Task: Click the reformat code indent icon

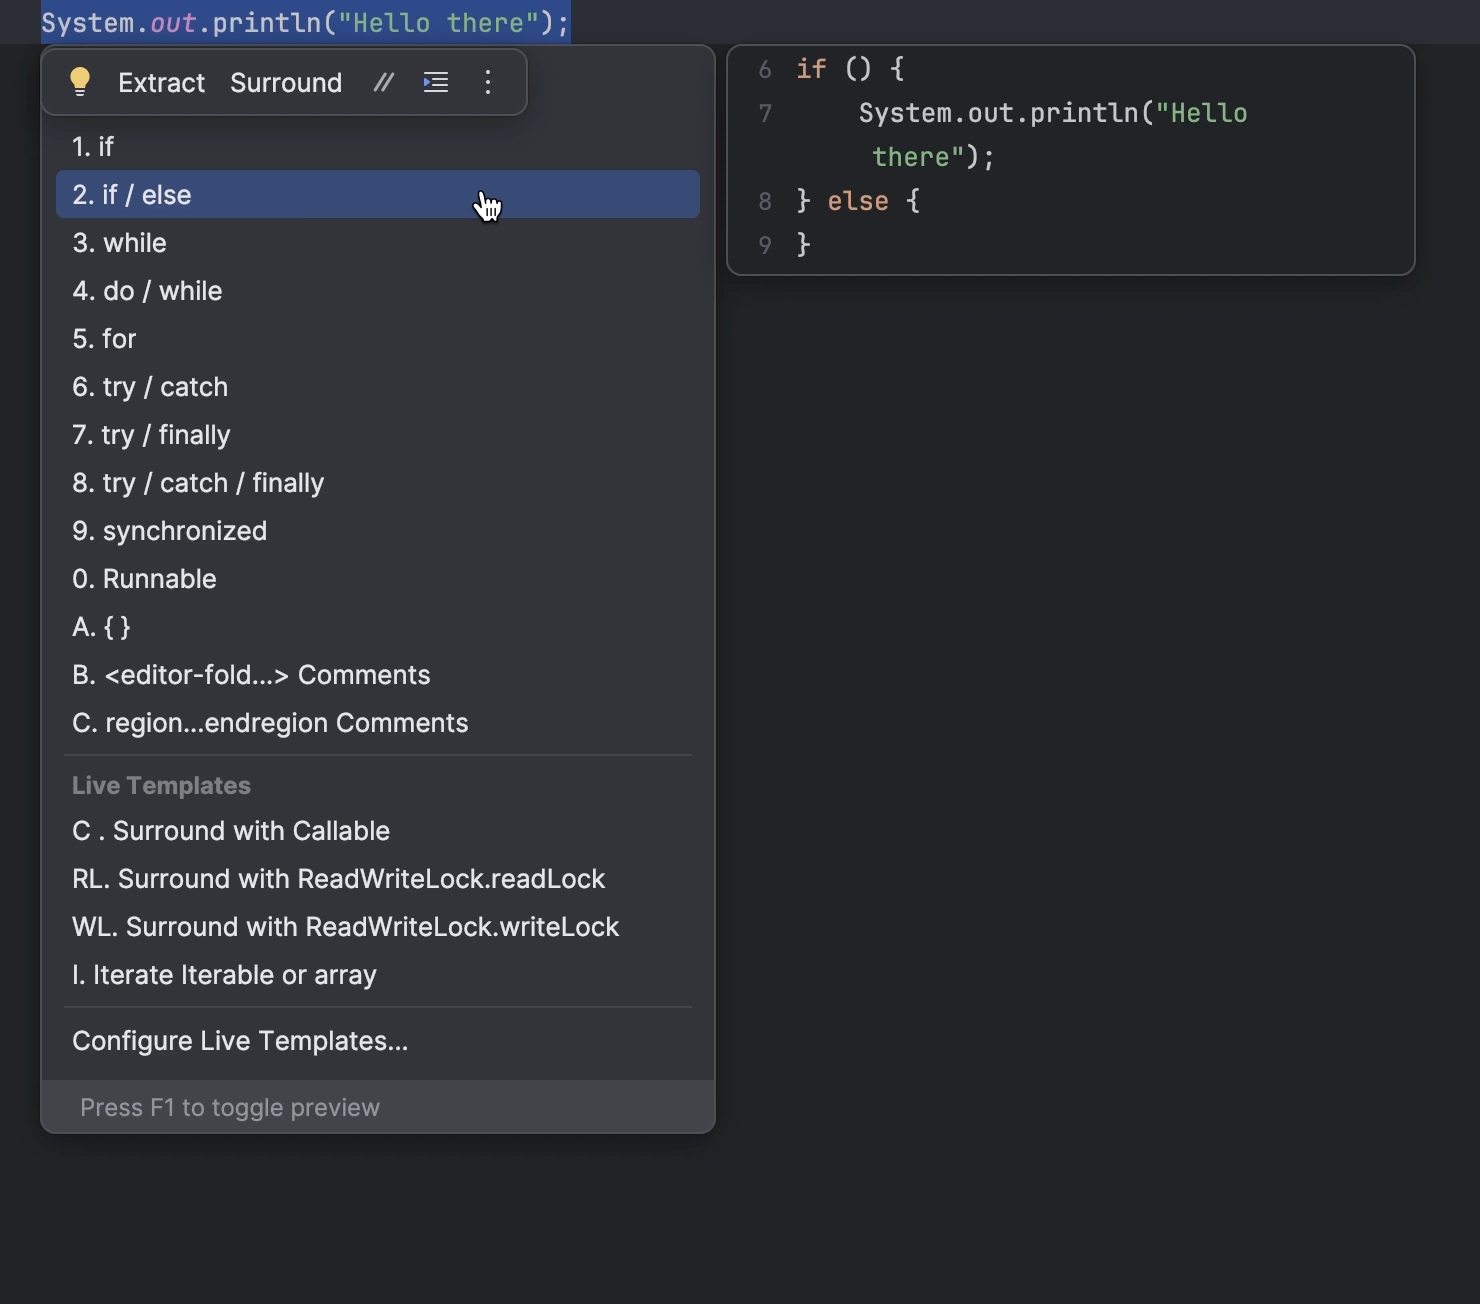Action: tap(436, 82)
